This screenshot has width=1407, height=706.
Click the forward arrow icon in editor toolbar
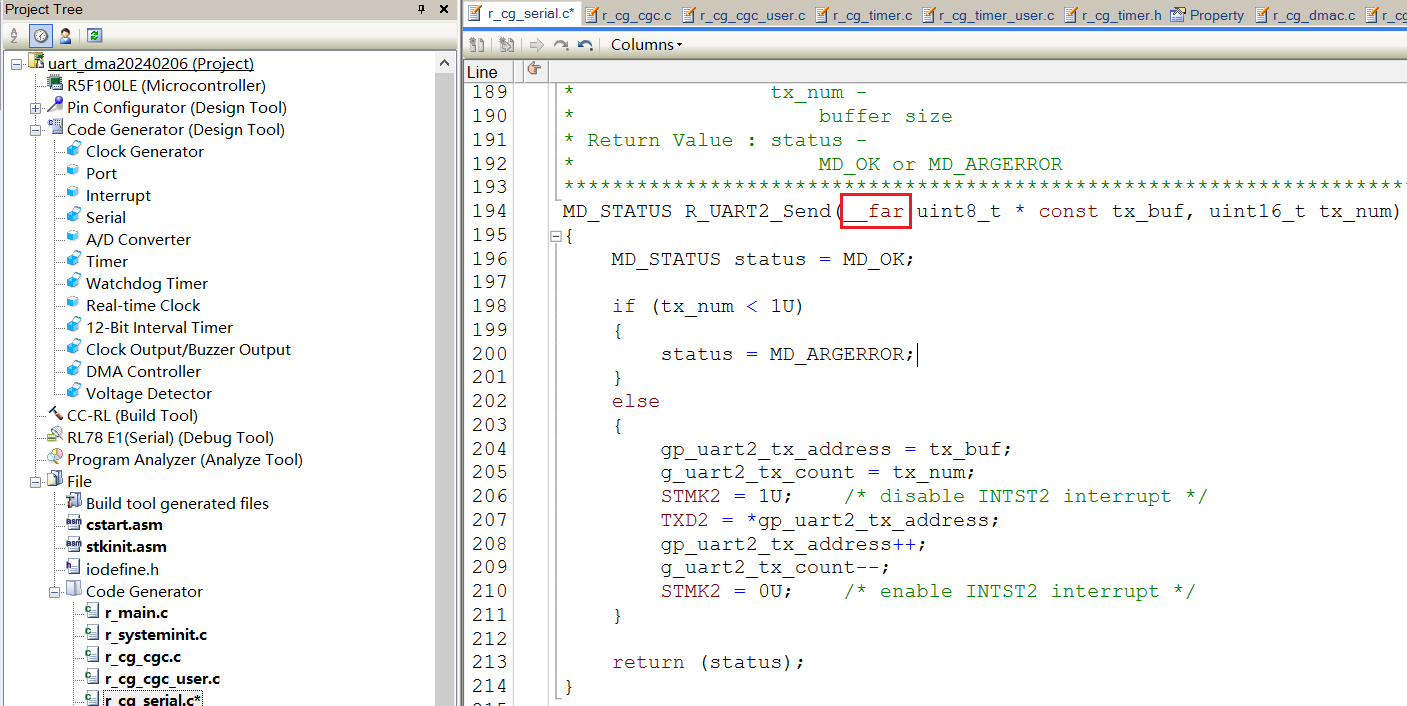point(537,45)
